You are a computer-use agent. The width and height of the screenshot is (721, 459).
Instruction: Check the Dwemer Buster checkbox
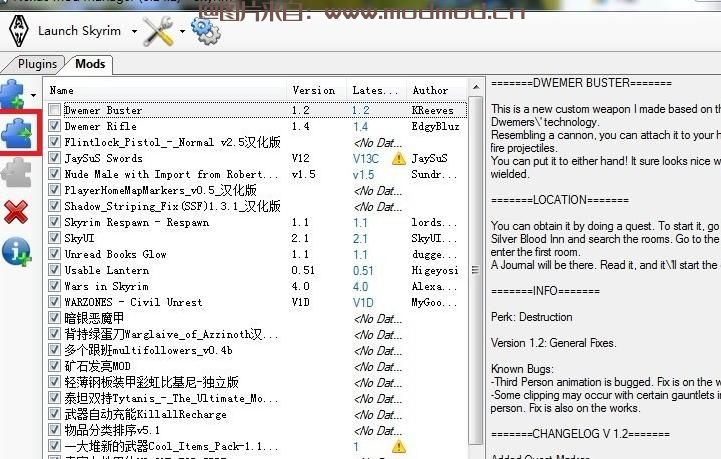(x=54, y=109)
